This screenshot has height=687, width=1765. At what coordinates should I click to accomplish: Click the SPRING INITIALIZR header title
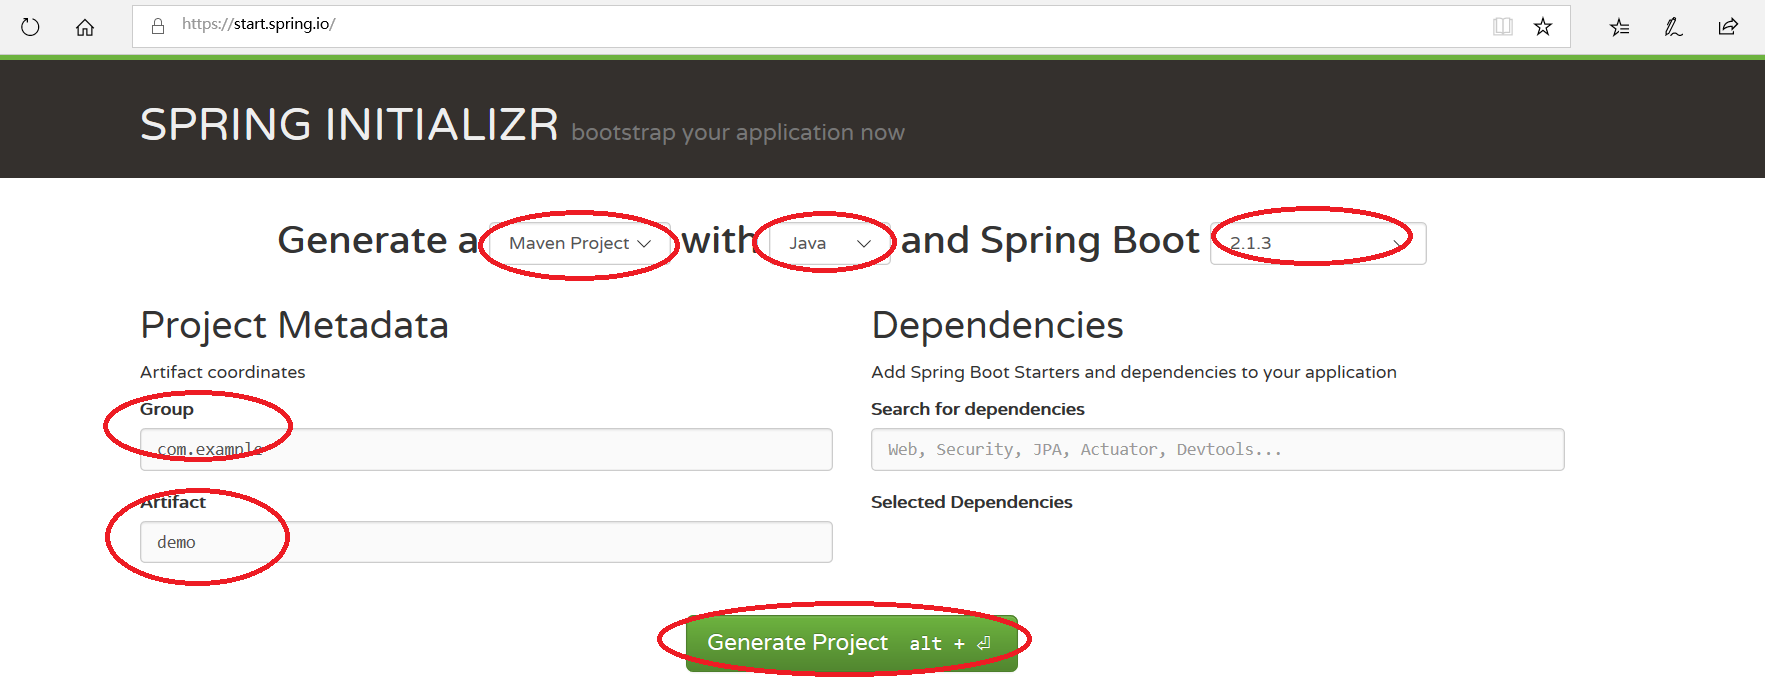point(349,125)
